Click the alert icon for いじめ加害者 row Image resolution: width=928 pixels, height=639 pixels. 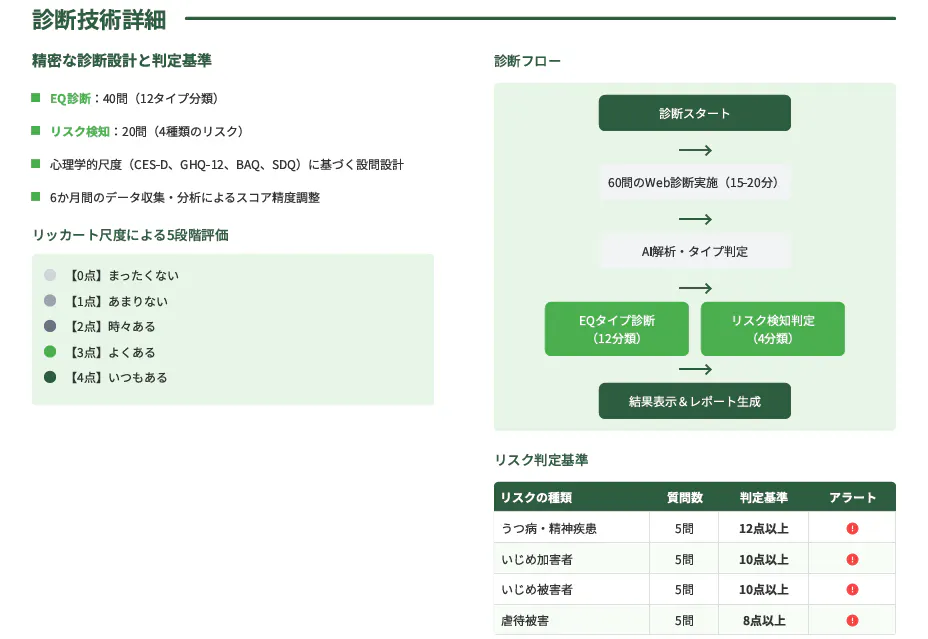(852, 559)
